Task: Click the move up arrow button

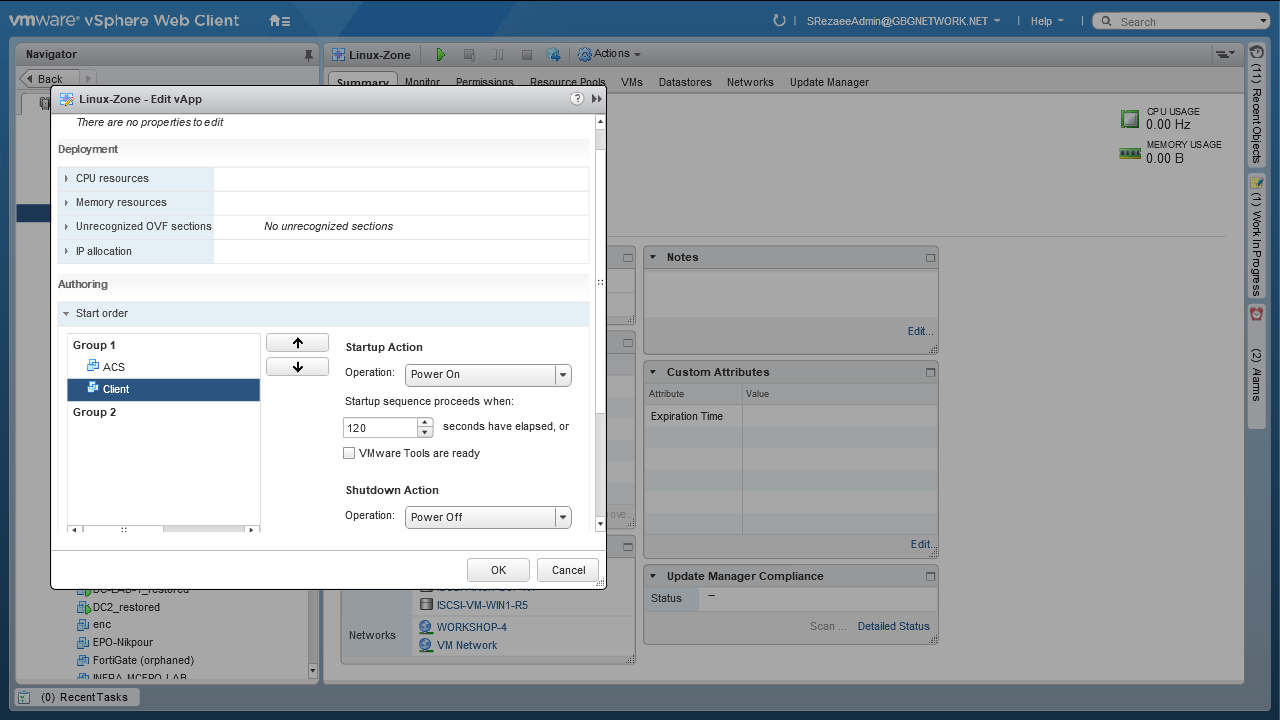Action: 297,343
